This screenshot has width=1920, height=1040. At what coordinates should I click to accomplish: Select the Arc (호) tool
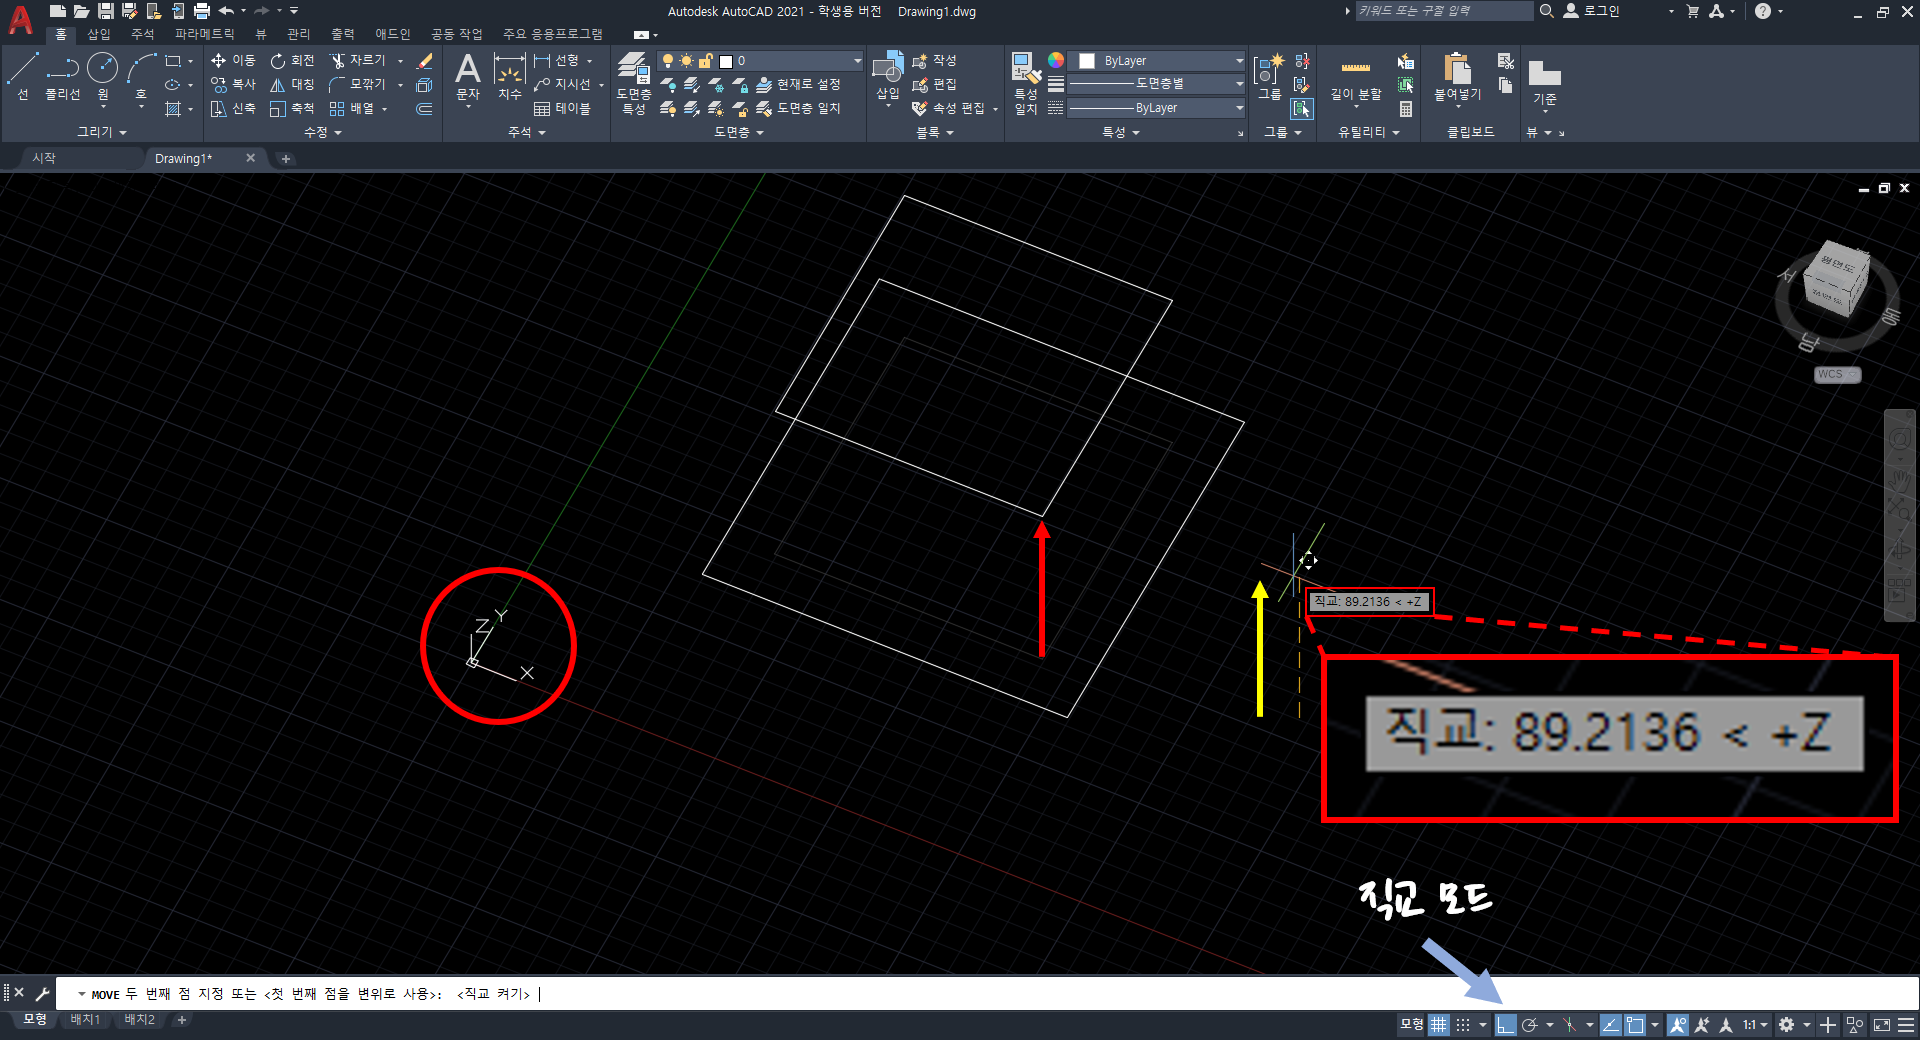141,77
